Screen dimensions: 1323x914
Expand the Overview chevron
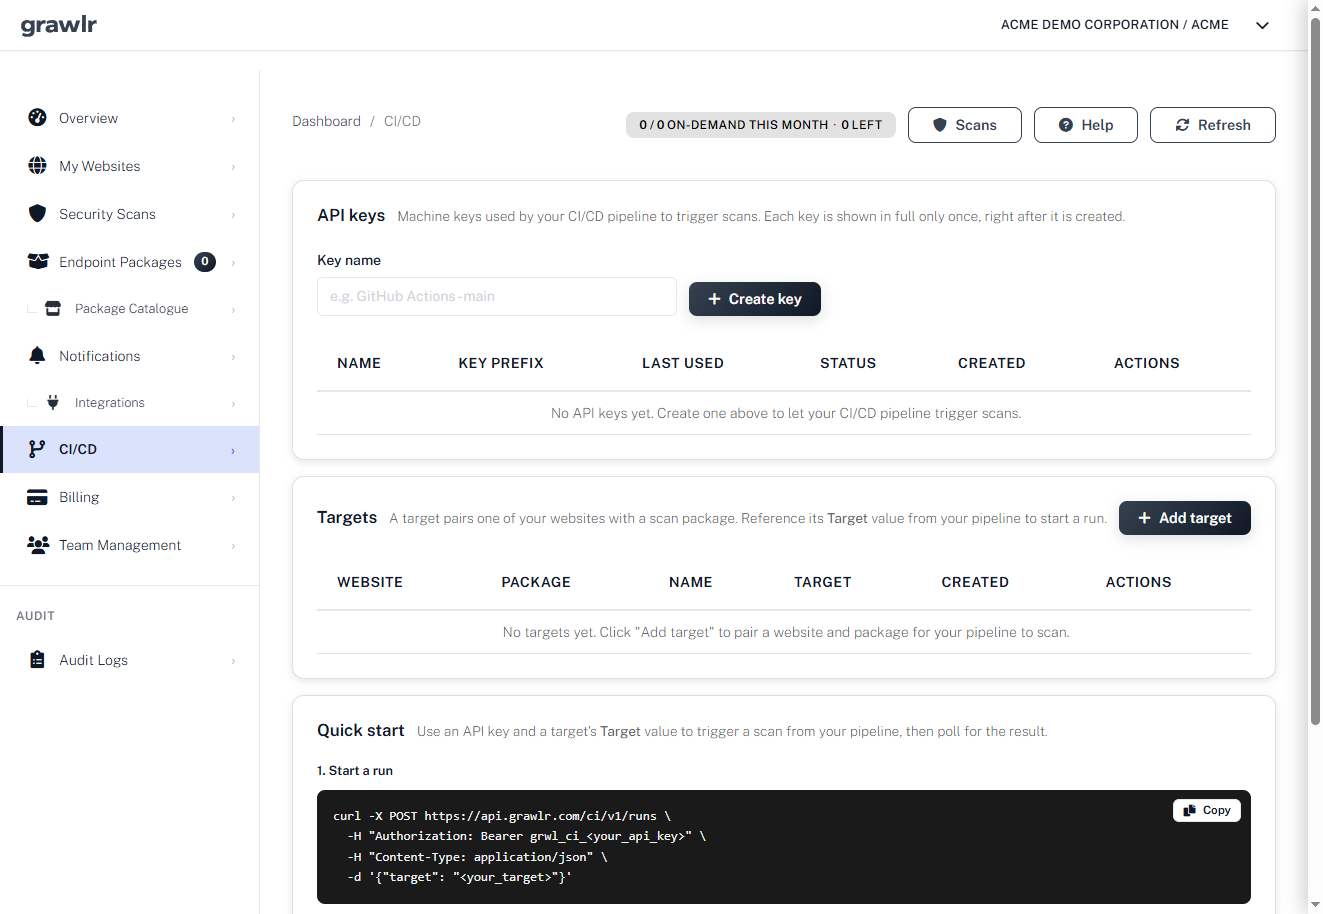pyautogui.click(x=233, y=119)
